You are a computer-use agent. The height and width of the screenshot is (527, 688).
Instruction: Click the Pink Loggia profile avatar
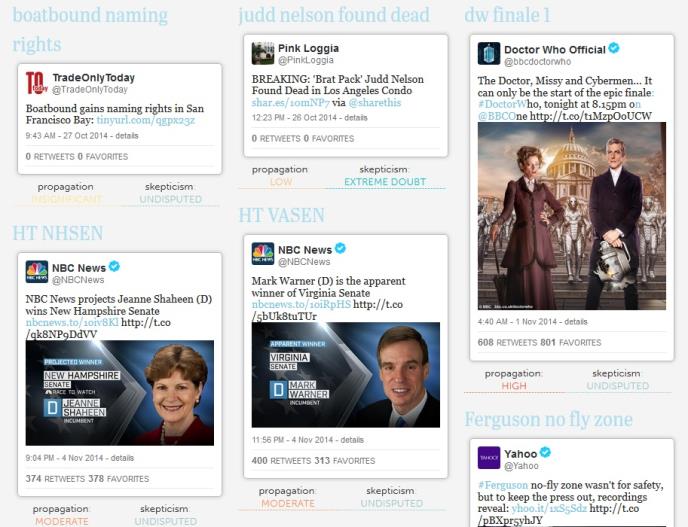coord(263,53)
